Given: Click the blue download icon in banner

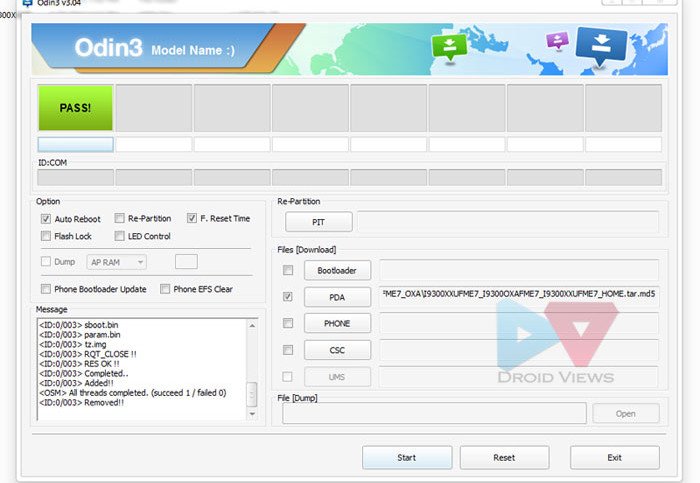Looking at the screenshot, I should click(x=601, y=46).
